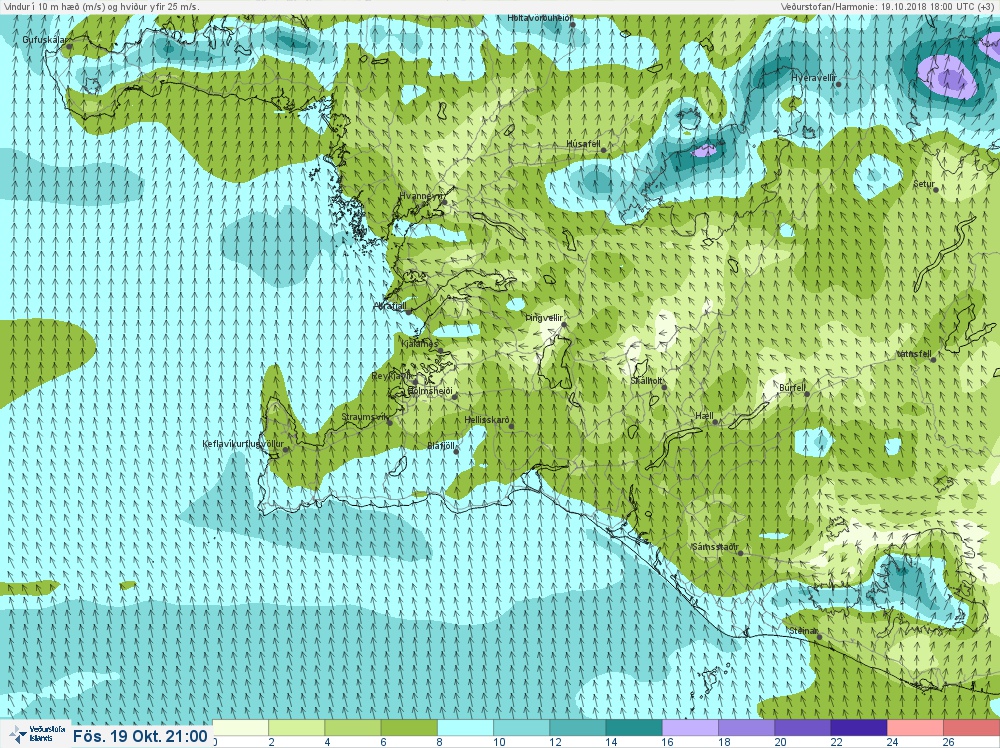This screenshot has width=1000, height=748.
Task: Click the Gufuskálar station label
Action: click(45, 40)
